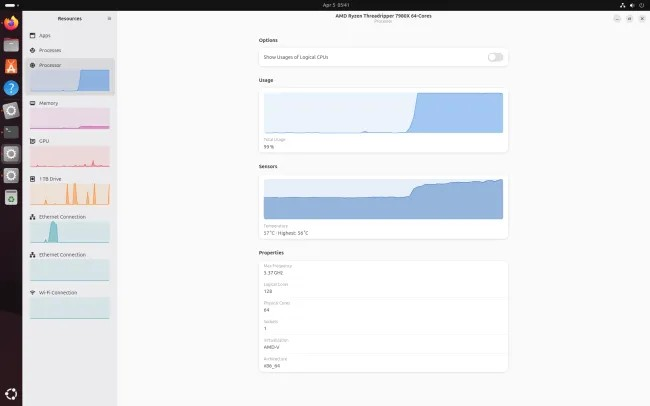Click the 1TB Drive disk icon

33,178
